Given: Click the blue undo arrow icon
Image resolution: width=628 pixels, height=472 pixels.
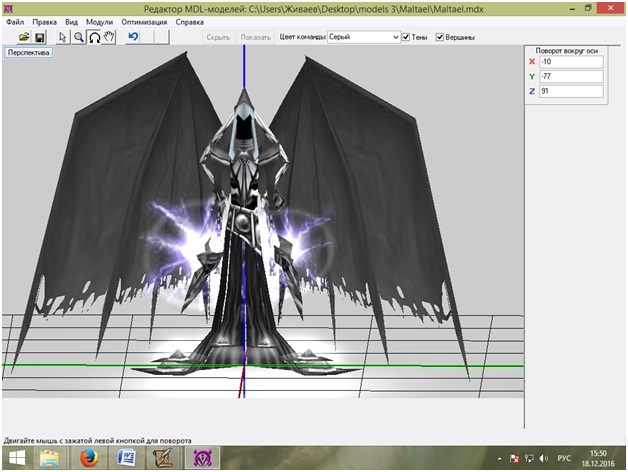Looking at the screenshot, I should coord(133,37).
